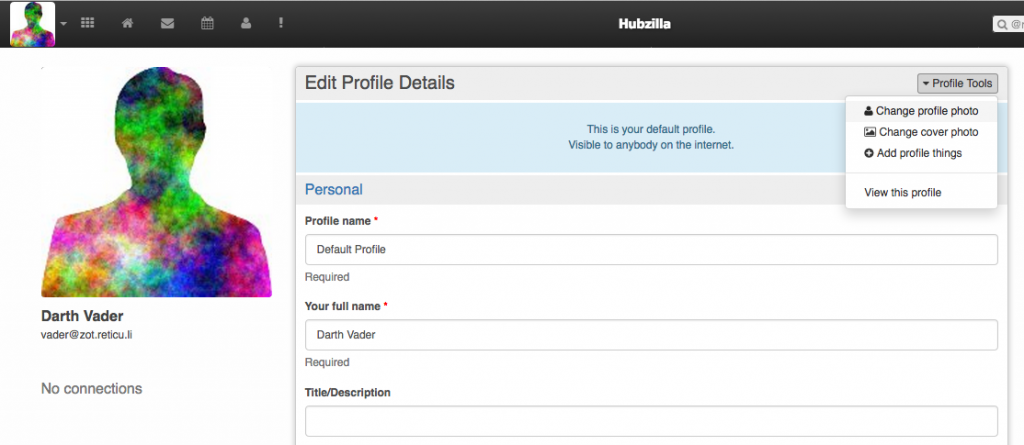Collapse the Profile Tools dropdown
Screen dimensions: 1024x445
pos(957,84)
